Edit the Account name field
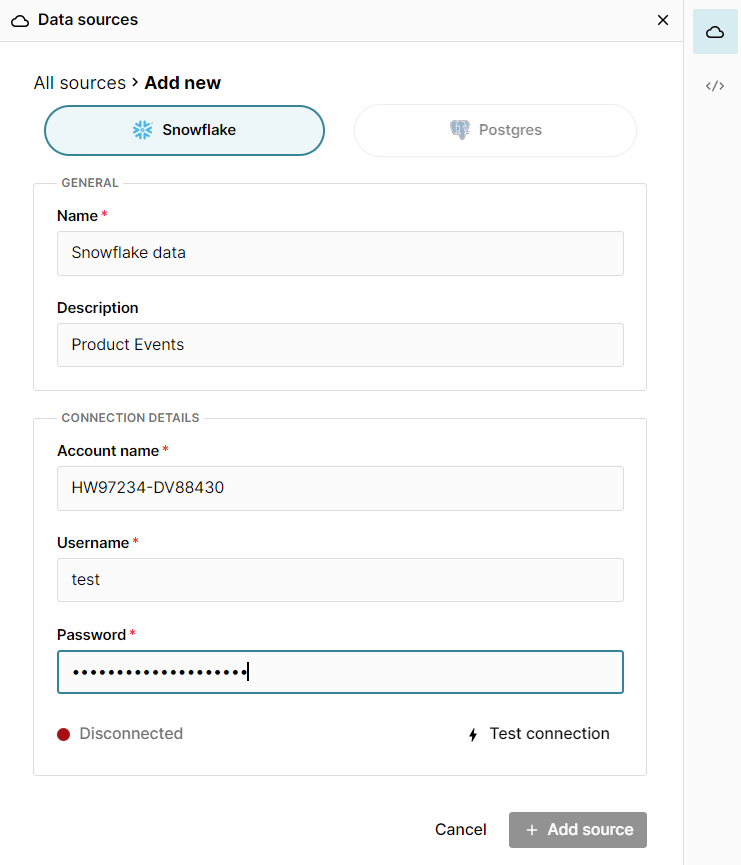This screenshot has height=865, width=741. pyautogui.click(x=340, y=488)
